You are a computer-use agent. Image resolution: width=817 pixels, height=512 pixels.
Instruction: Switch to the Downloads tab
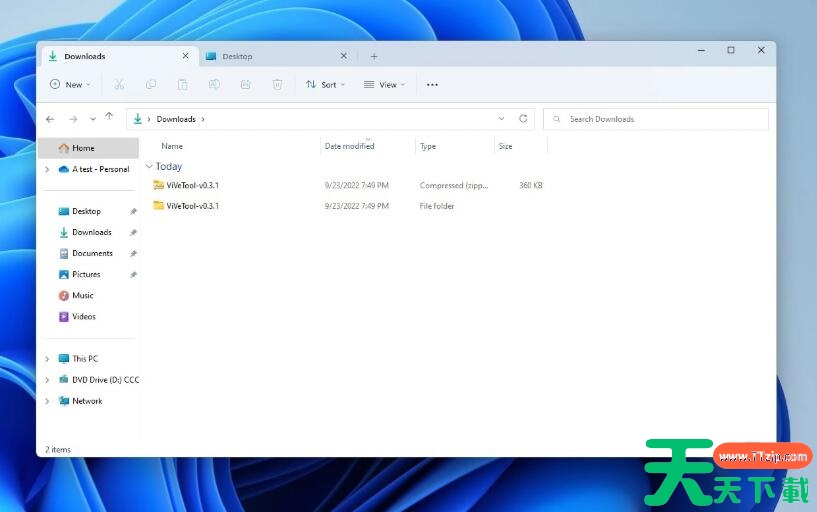(120, 56)
